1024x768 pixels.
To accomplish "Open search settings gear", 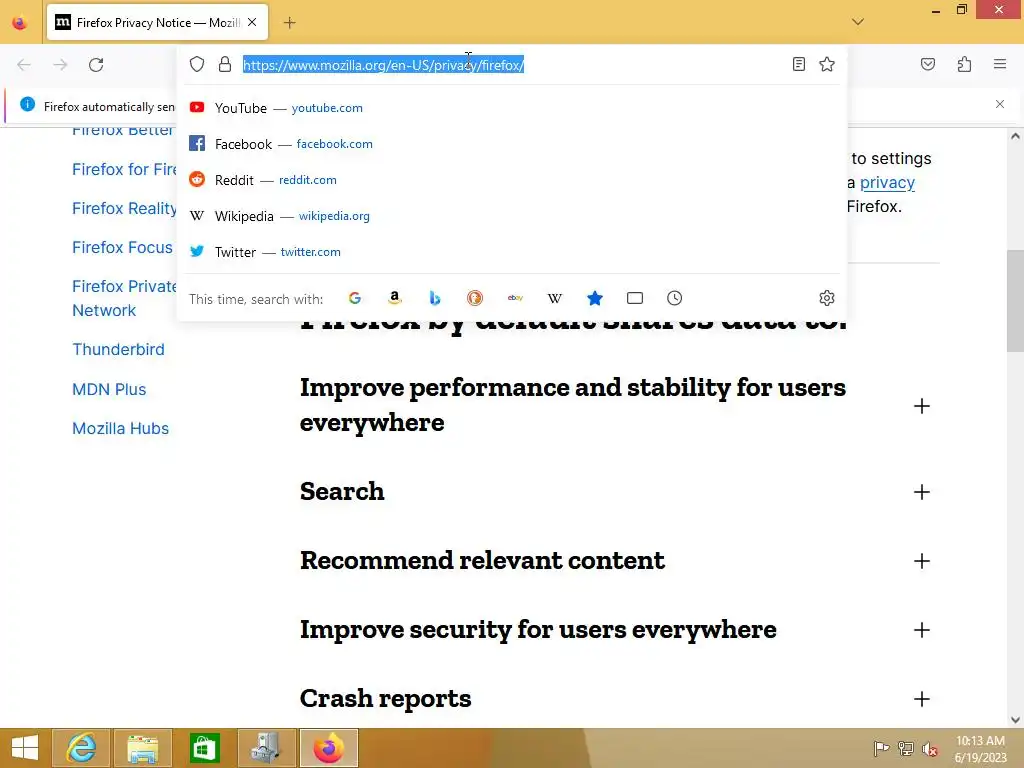I will click(x=827, y=298).
